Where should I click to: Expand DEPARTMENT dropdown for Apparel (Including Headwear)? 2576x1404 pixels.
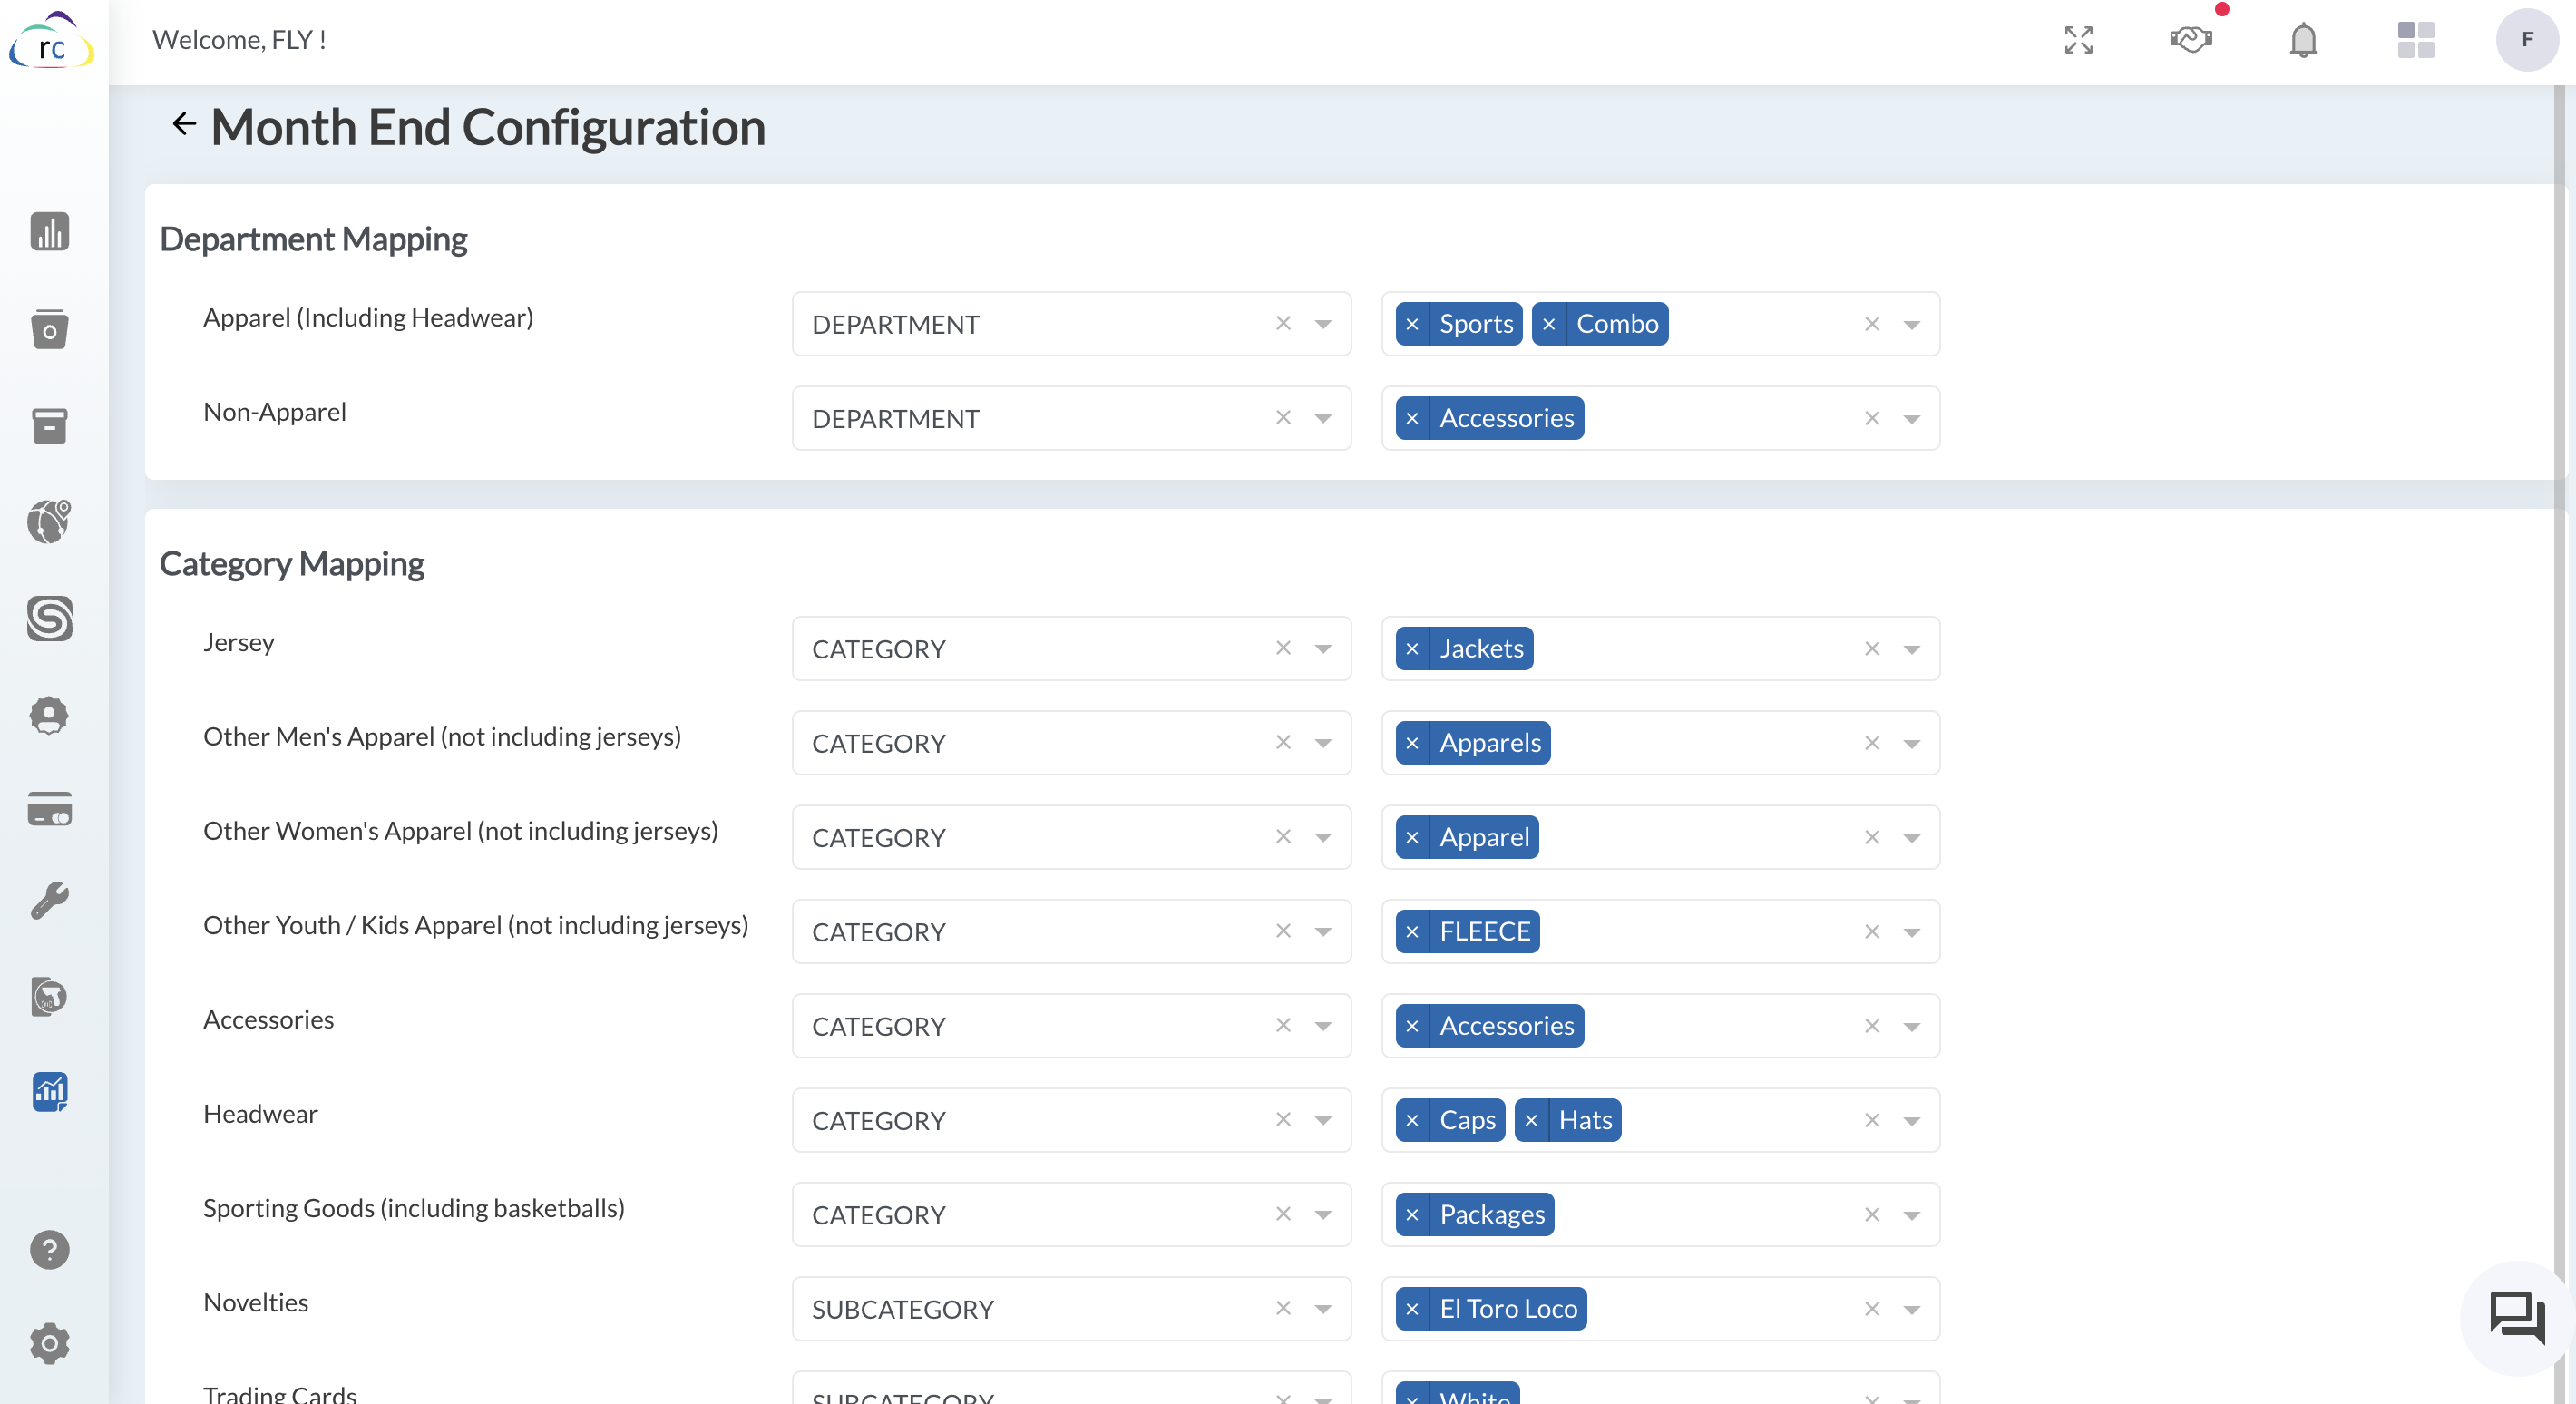(x=1323, y=324)
